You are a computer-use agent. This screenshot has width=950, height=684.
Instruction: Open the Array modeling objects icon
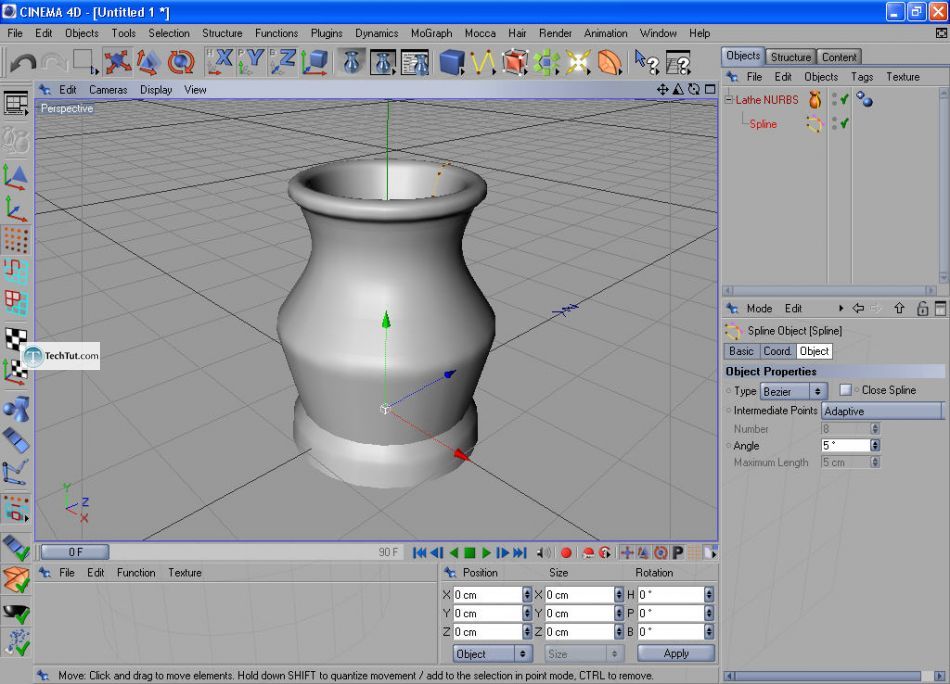click(x=546, y=62)
